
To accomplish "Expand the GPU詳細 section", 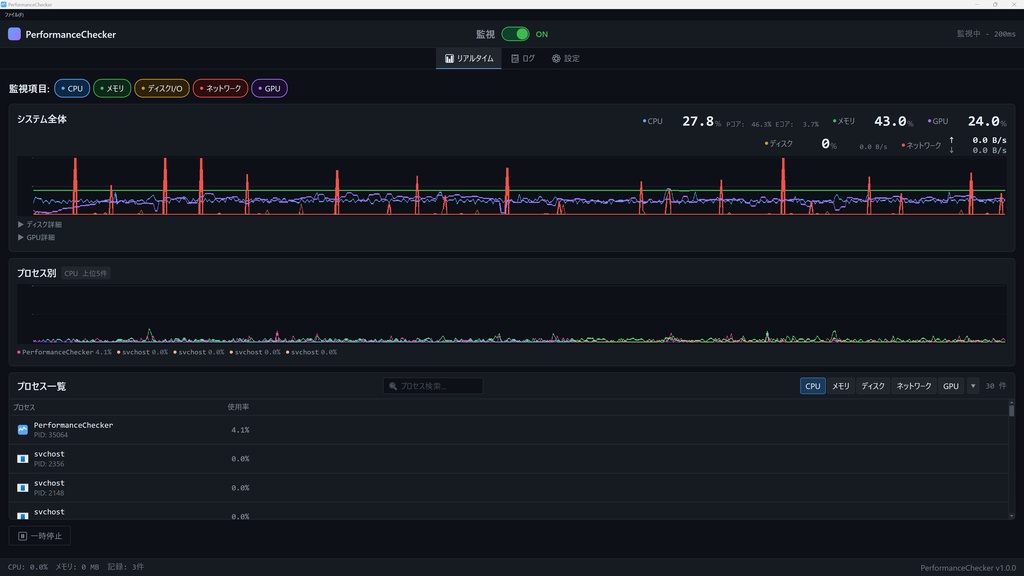I will click(37, 237).
